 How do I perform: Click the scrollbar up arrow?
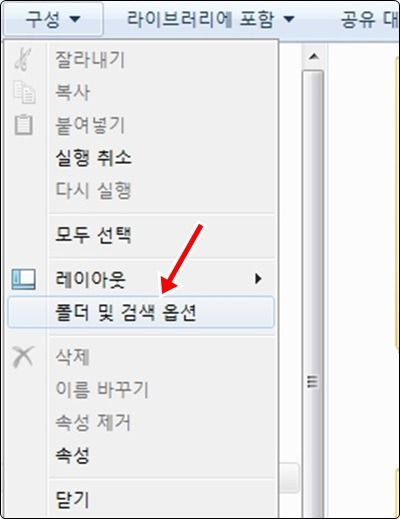313,57
